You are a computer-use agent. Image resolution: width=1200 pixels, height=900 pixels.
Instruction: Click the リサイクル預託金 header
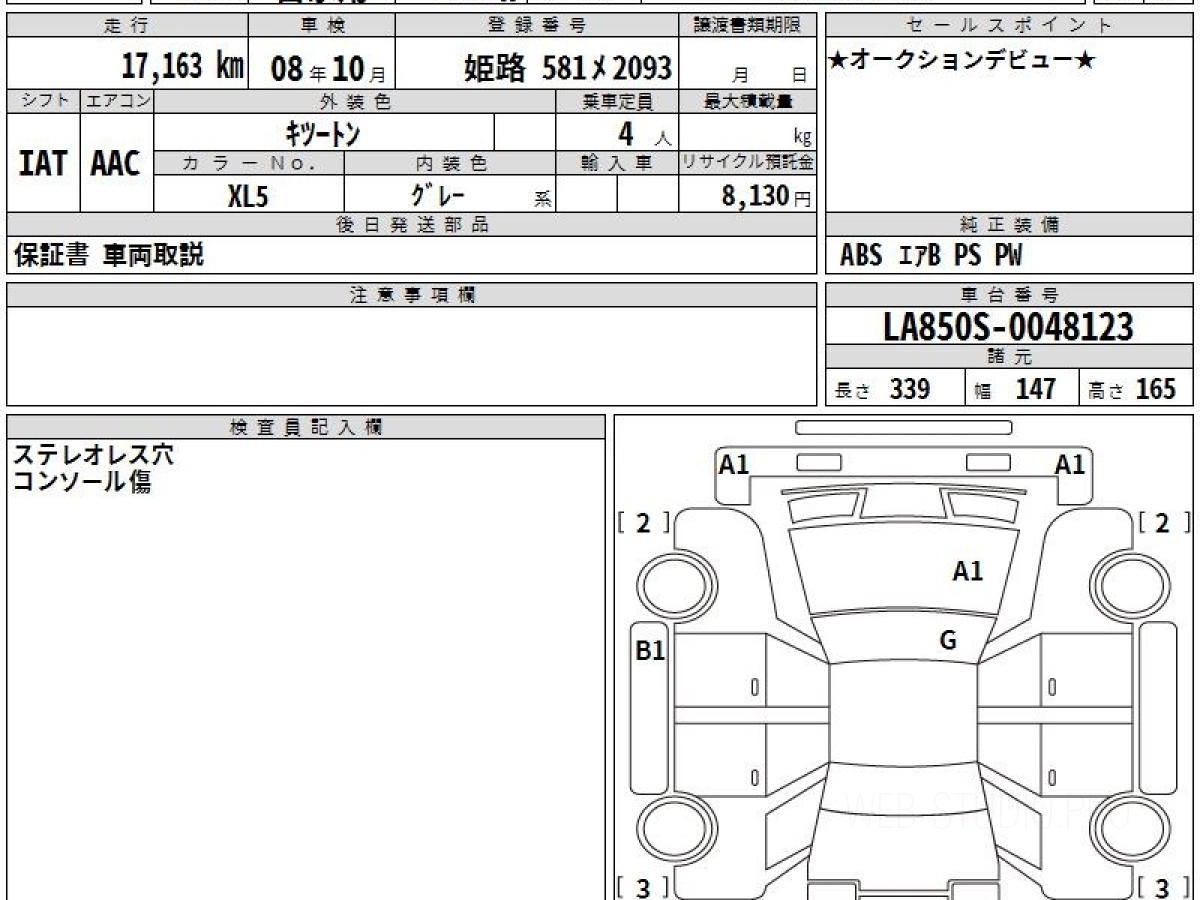[748, 163]
